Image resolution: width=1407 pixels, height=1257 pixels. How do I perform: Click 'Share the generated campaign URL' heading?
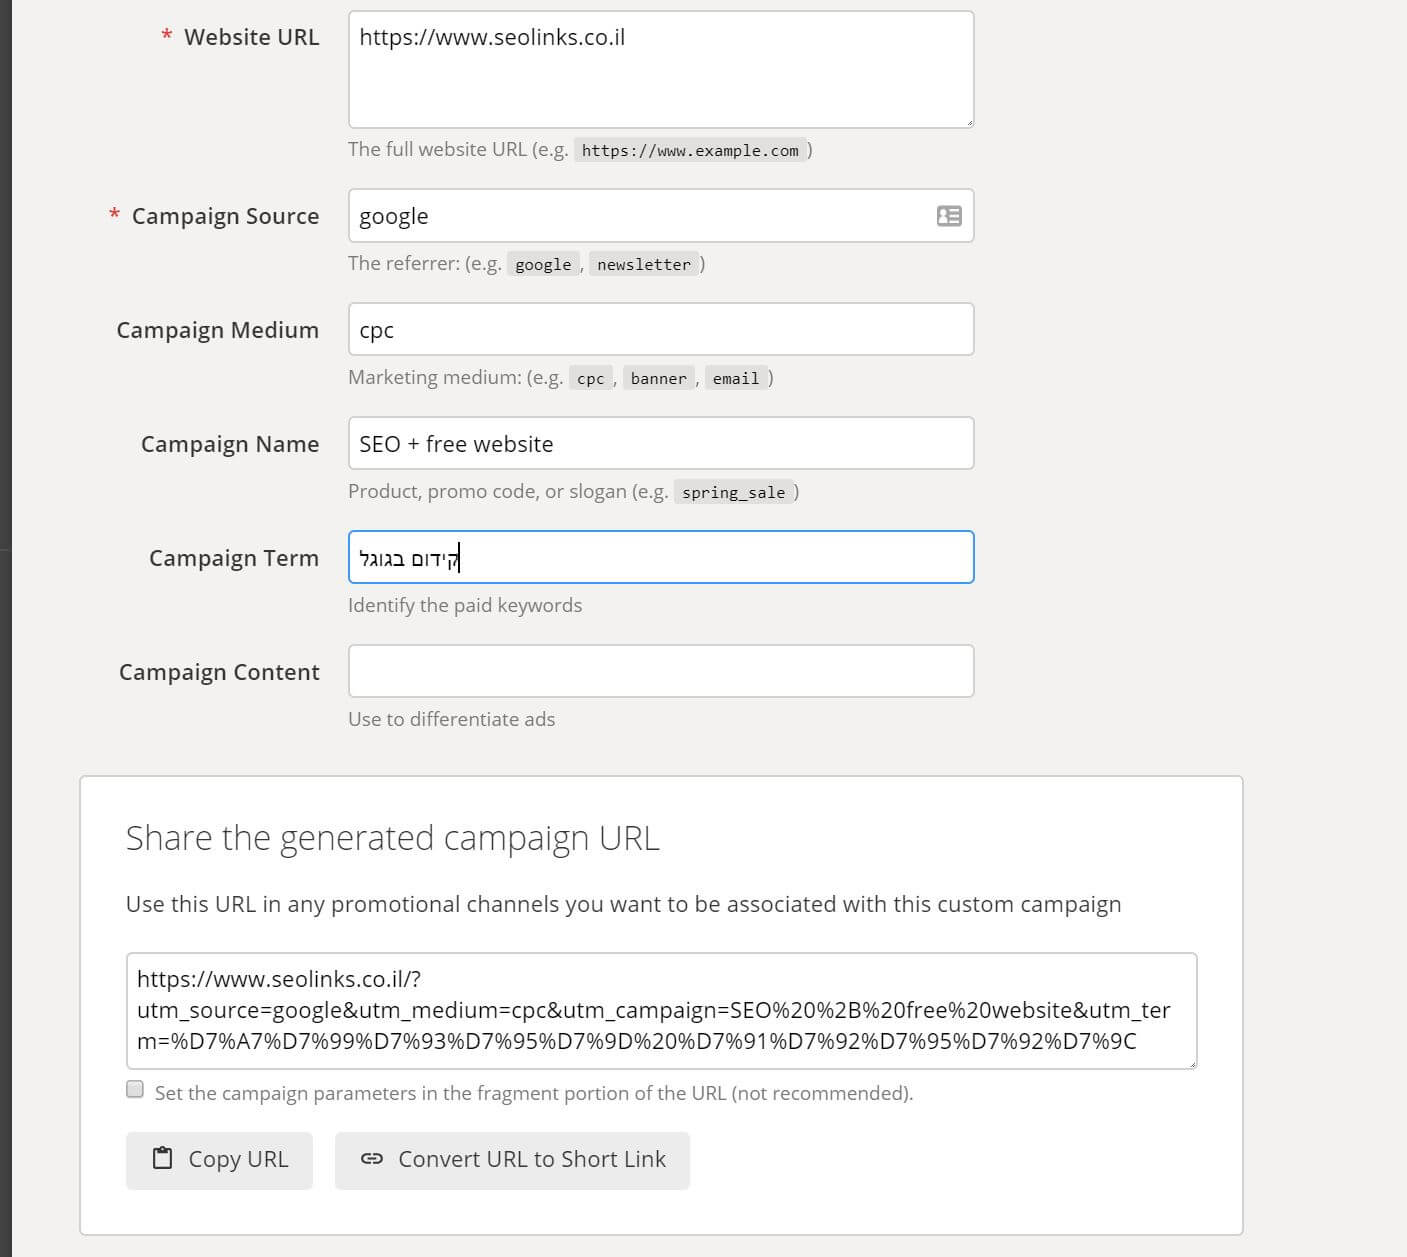[393, 838]
